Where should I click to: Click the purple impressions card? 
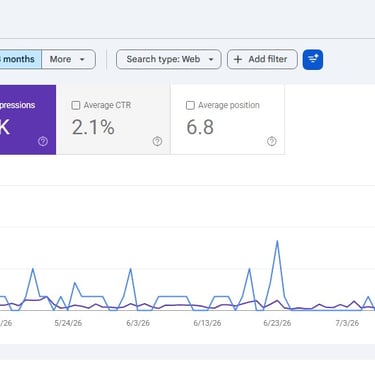pos(28,119)
